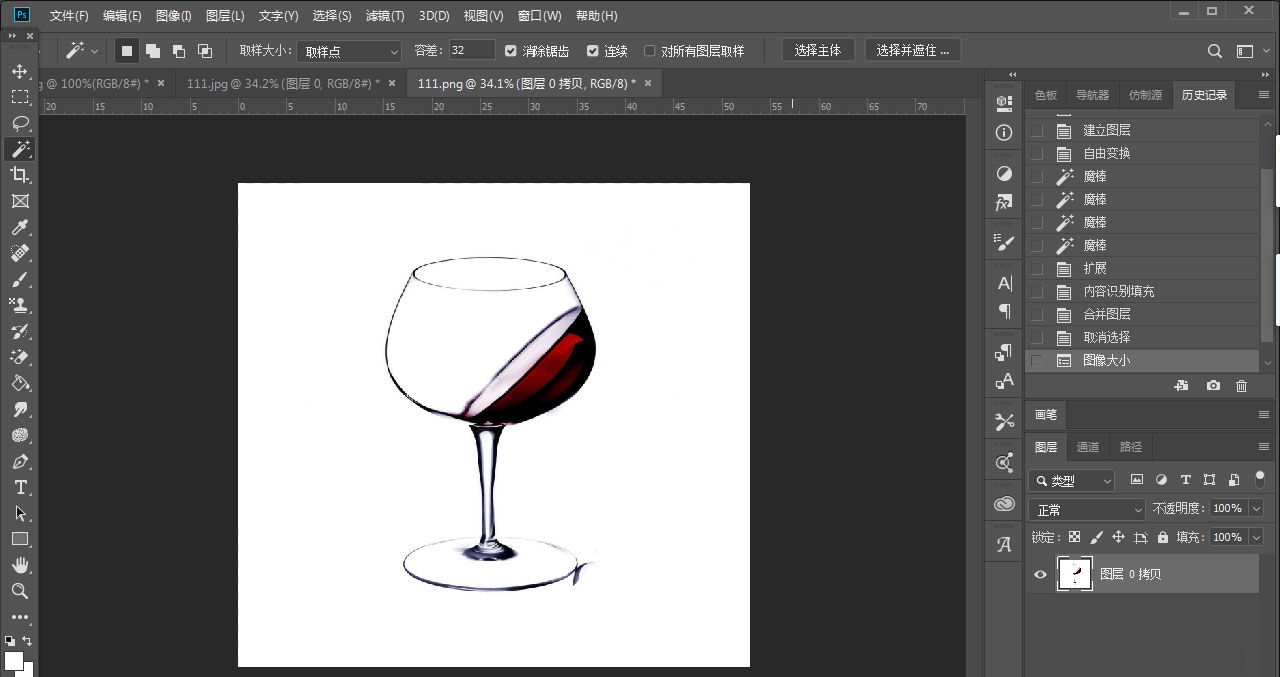This screenshot has height=677, width=1280.
Task: Toggle lock transparent pixels
Action: point(1074,537)
